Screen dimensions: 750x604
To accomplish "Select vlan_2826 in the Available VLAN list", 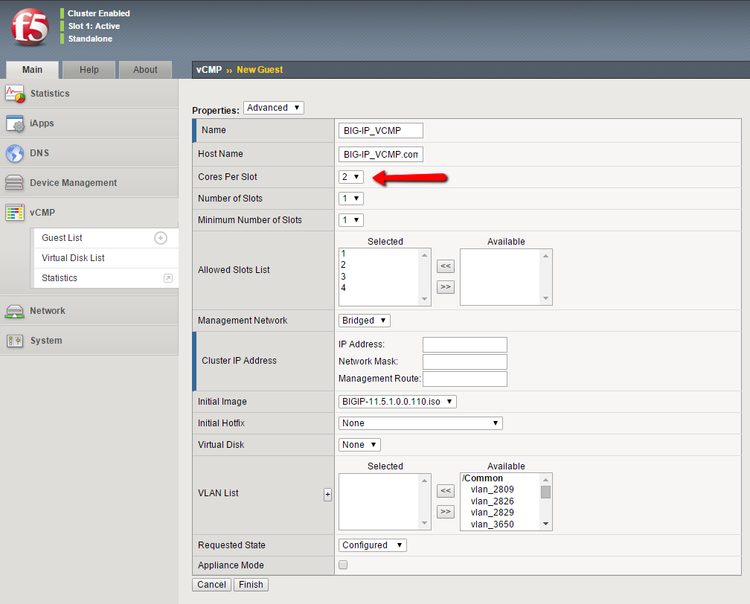I will (x=492, y=501).
